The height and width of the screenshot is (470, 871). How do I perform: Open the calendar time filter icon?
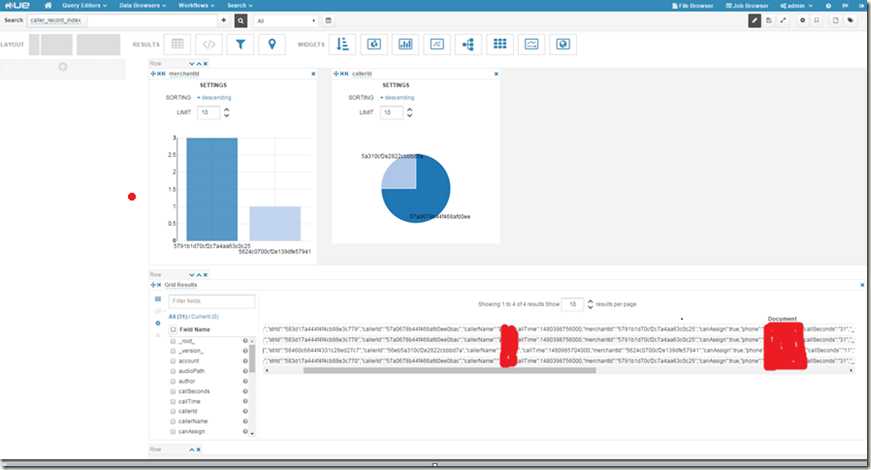tap(328, 21)
